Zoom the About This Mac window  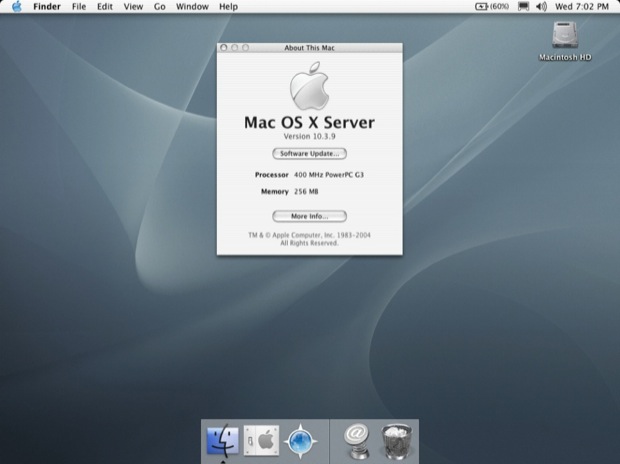245,47
